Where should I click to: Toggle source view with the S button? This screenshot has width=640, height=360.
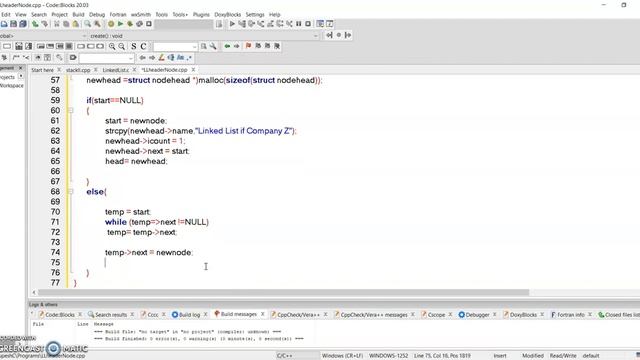click(133, 47)
